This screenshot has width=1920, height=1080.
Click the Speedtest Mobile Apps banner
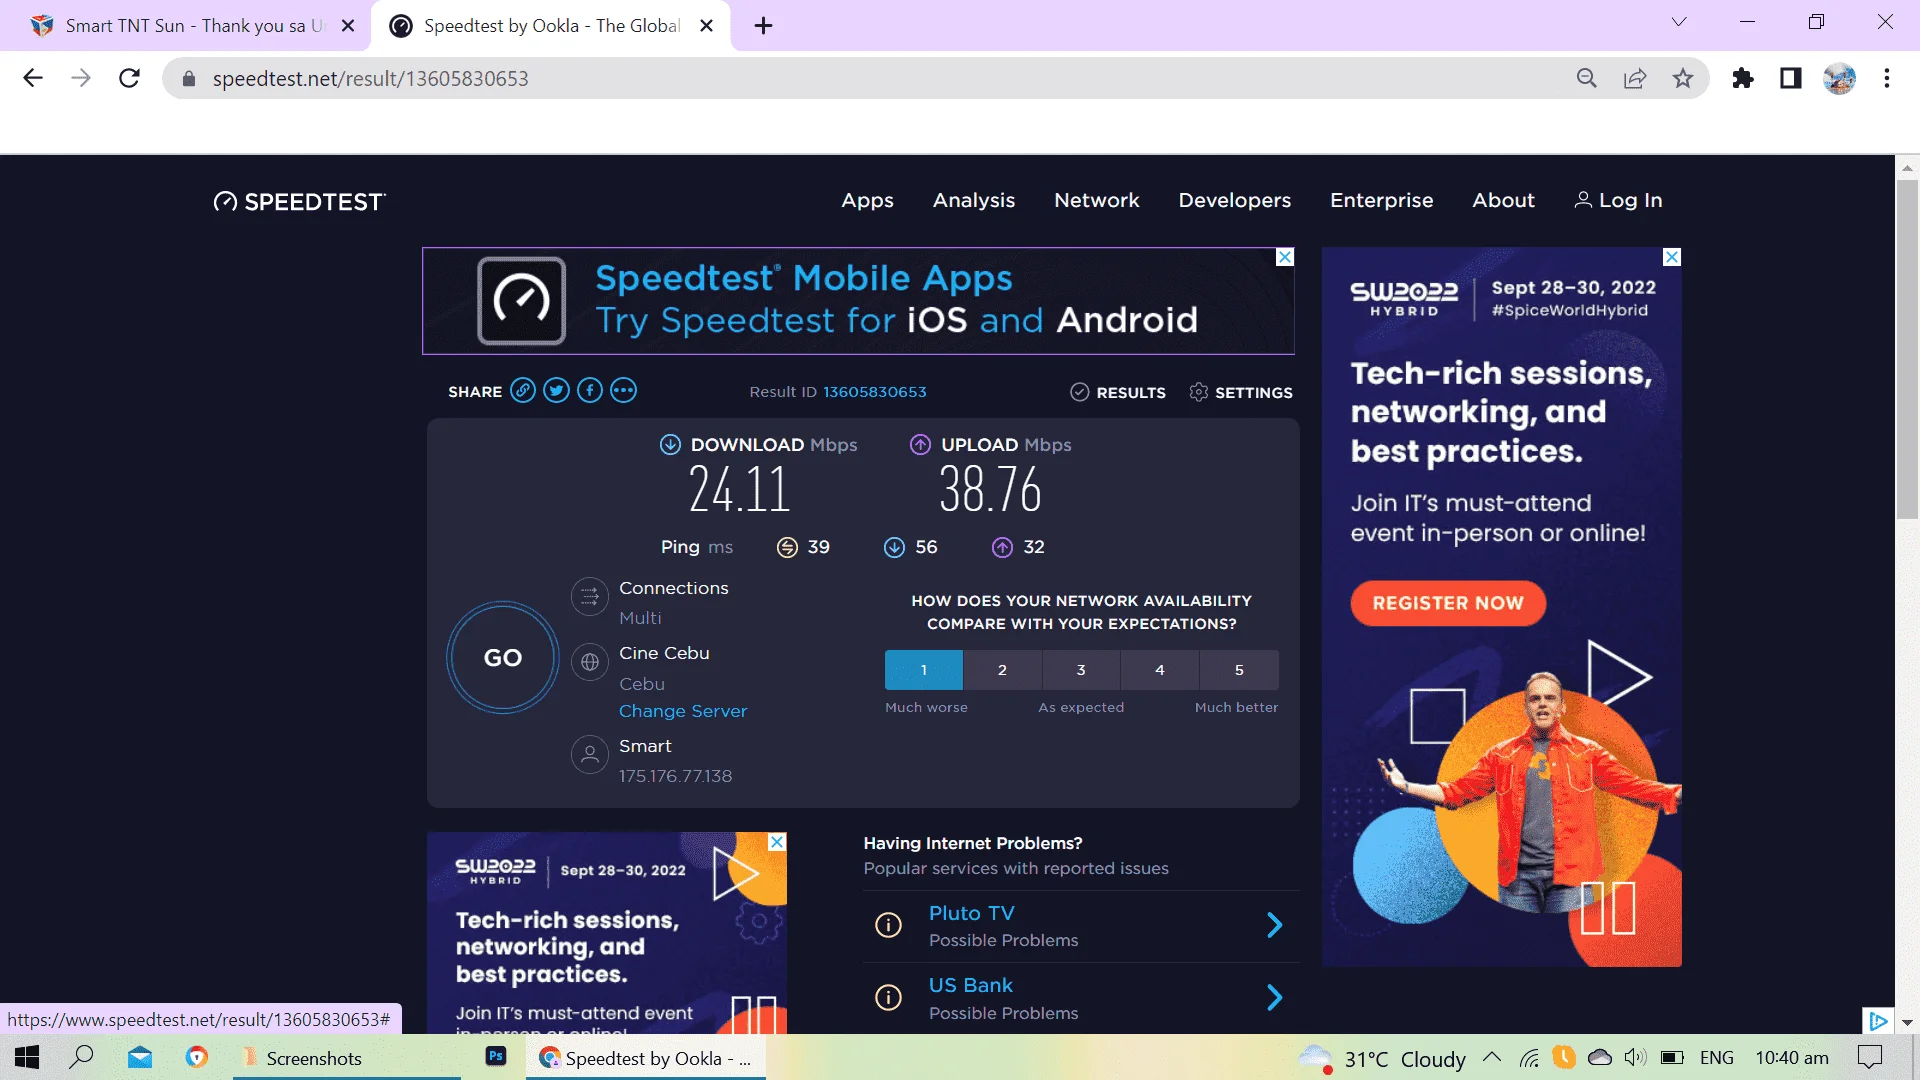[858, 301]
